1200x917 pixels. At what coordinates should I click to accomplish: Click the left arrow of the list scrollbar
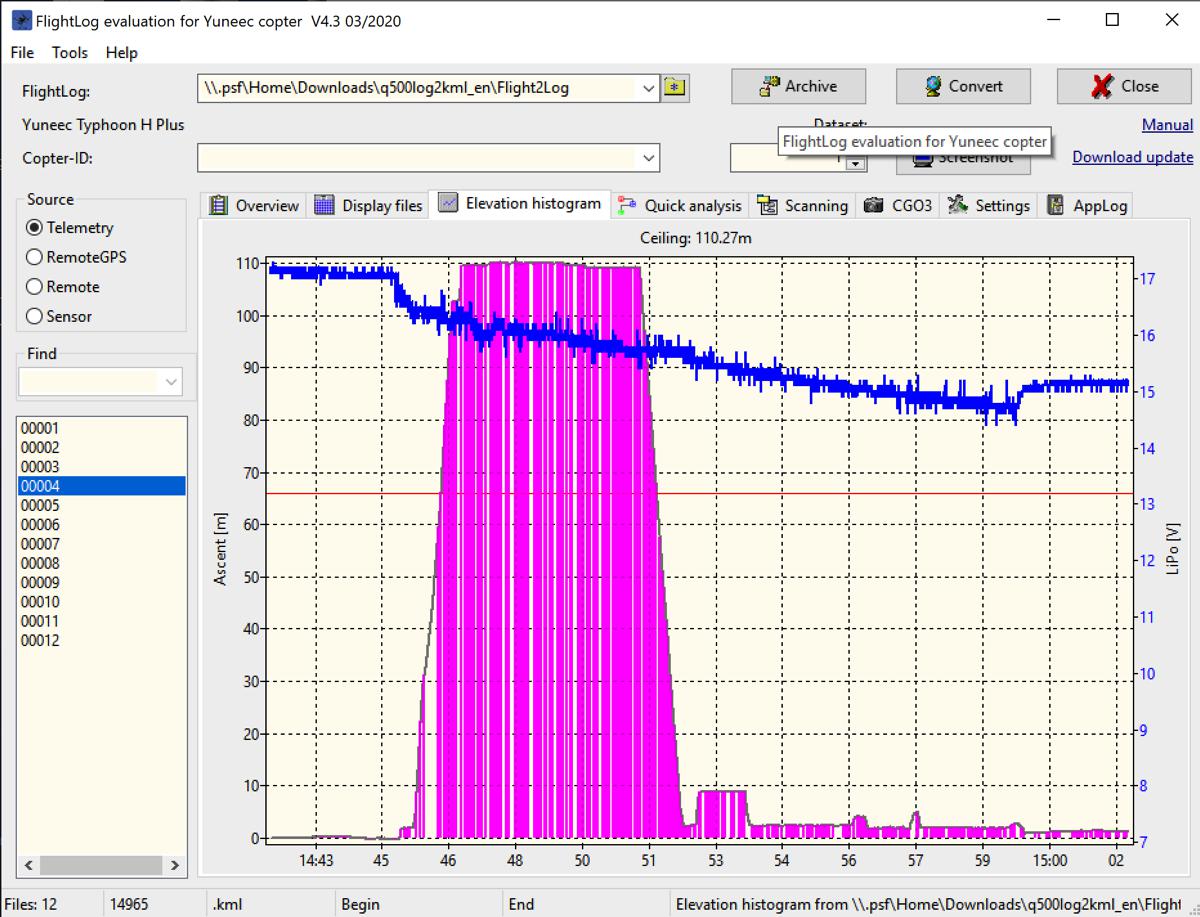28,865
